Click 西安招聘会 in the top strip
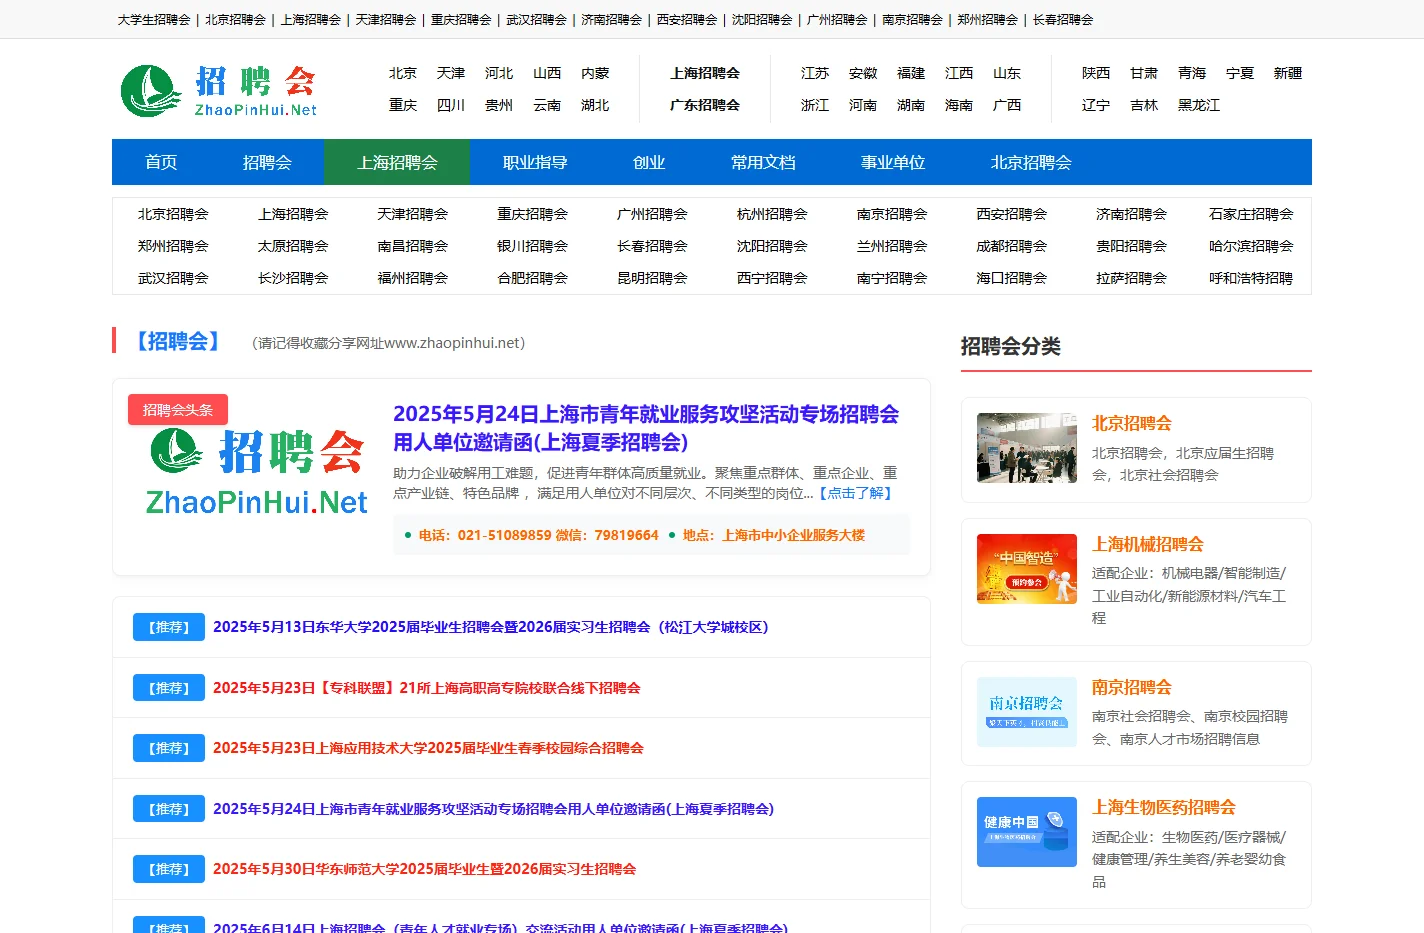1424x933 pixels. [687, 20]
